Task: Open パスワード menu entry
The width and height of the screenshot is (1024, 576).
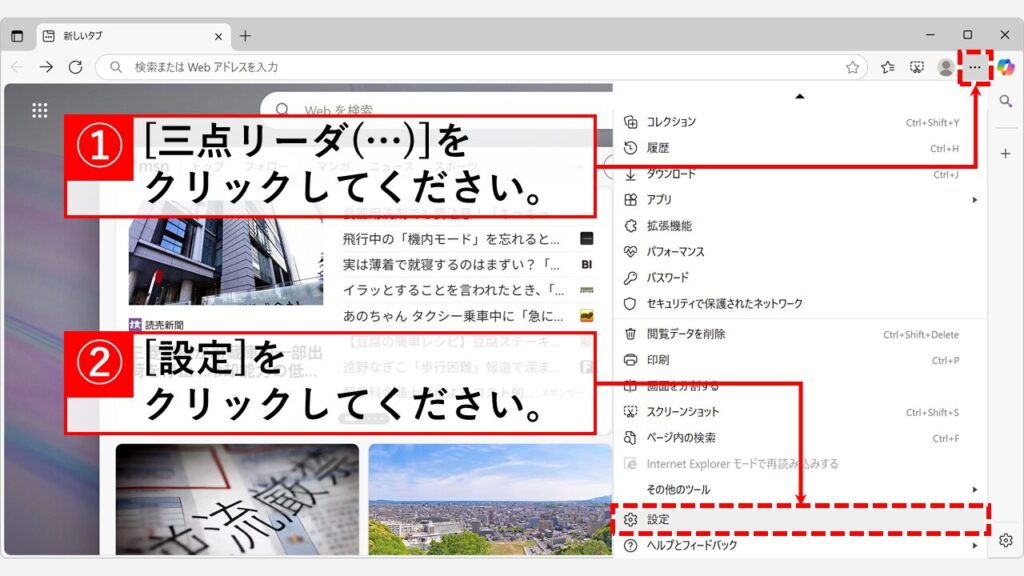Action: [801, 278]
